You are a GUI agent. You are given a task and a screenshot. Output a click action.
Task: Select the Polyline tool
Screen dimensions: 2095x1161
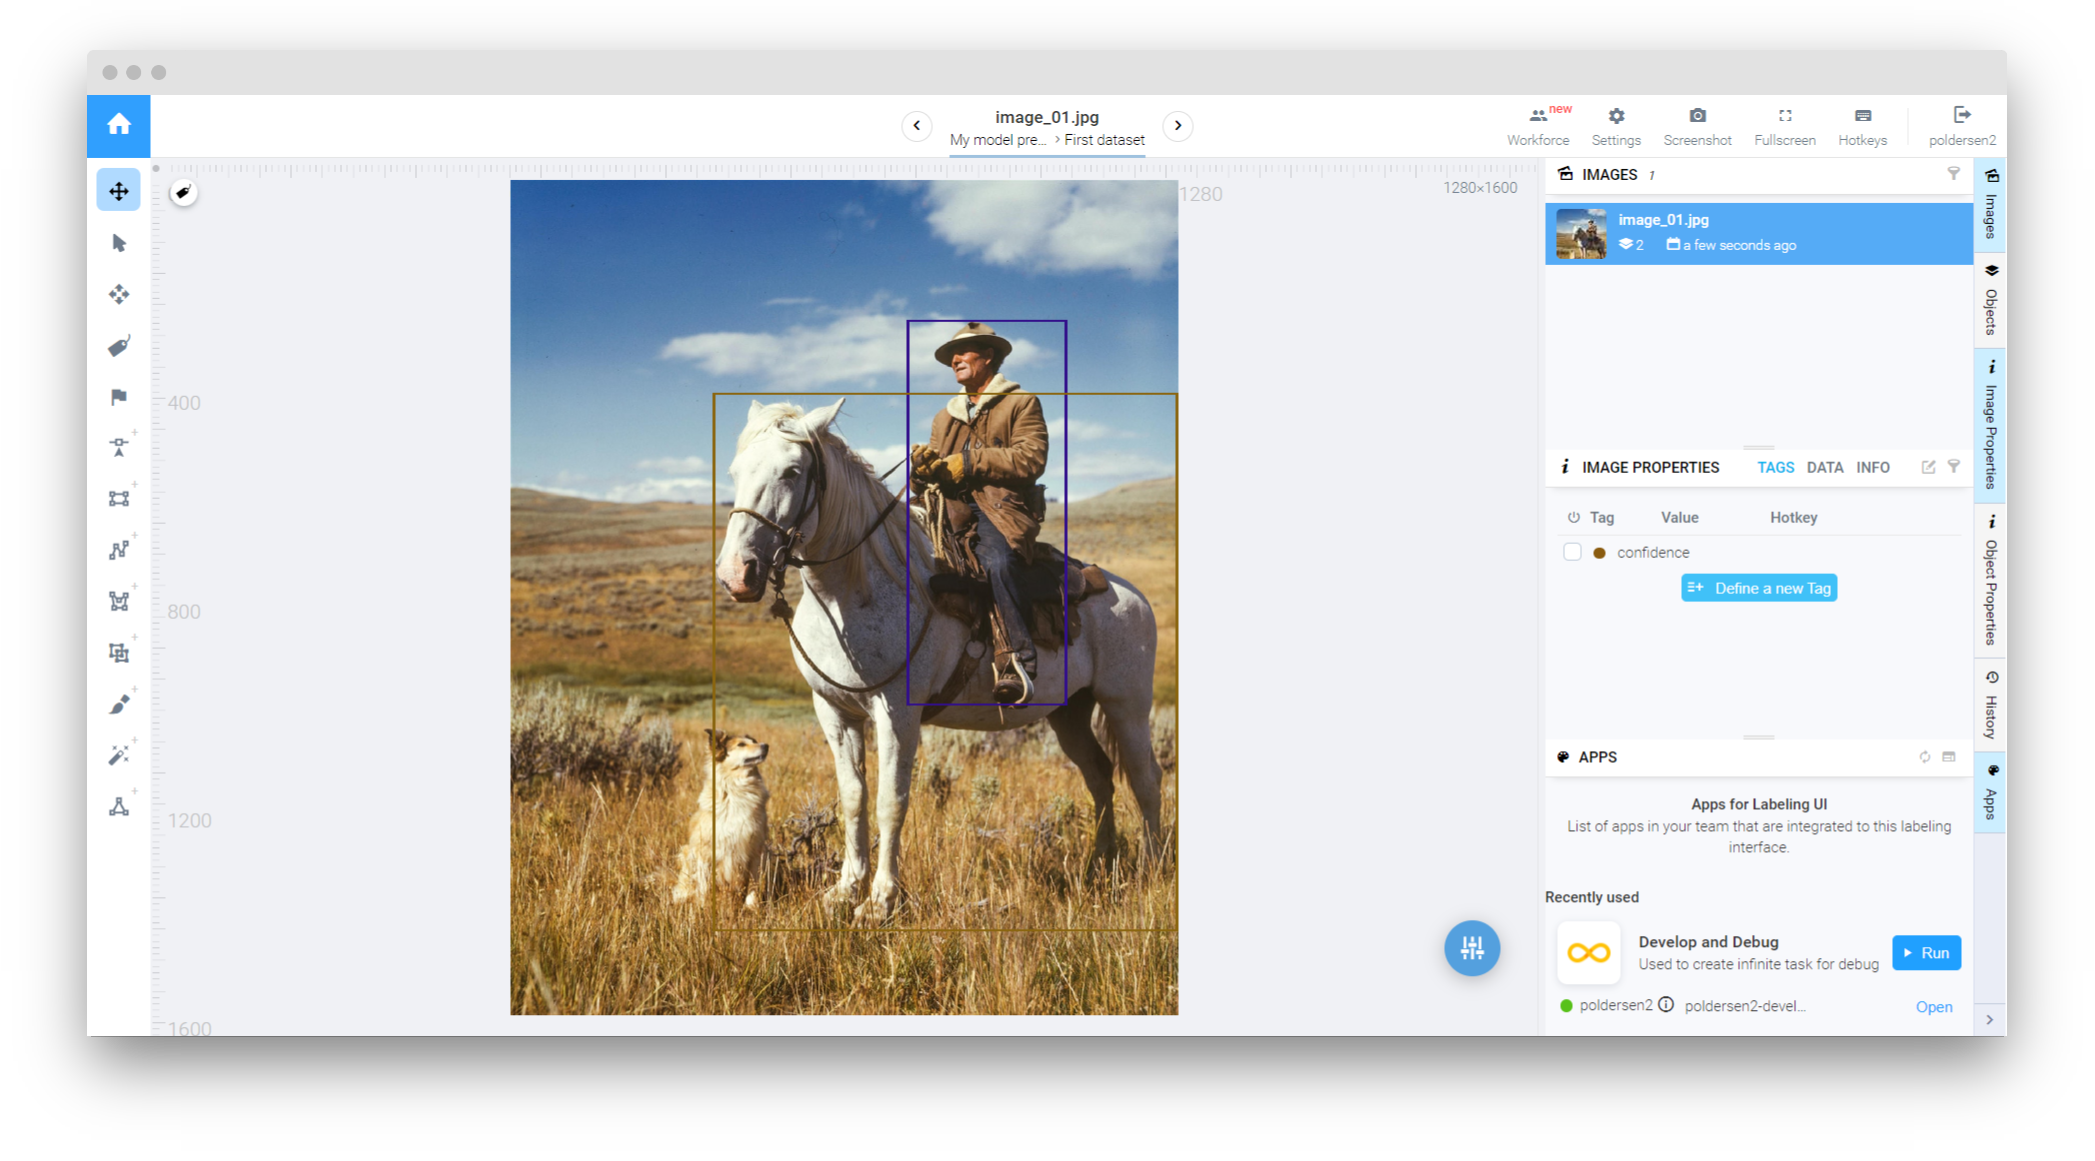pos(119,550)
